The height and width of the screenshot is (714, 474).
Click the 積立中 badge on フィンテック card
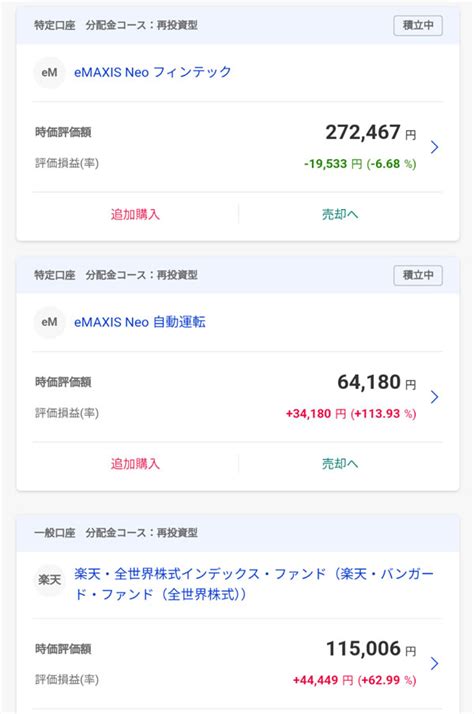click(418, 26)
